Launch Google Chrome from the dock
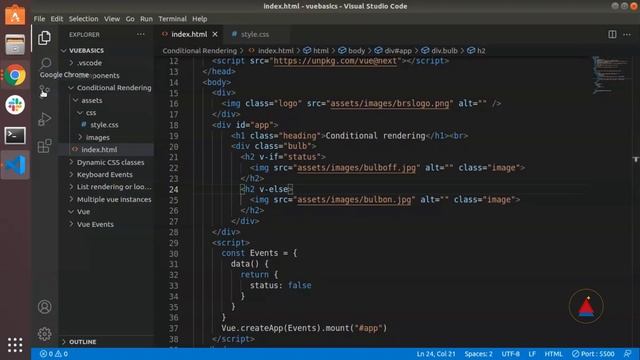Viewport: 640px width, 360px height. coord(15,75)
